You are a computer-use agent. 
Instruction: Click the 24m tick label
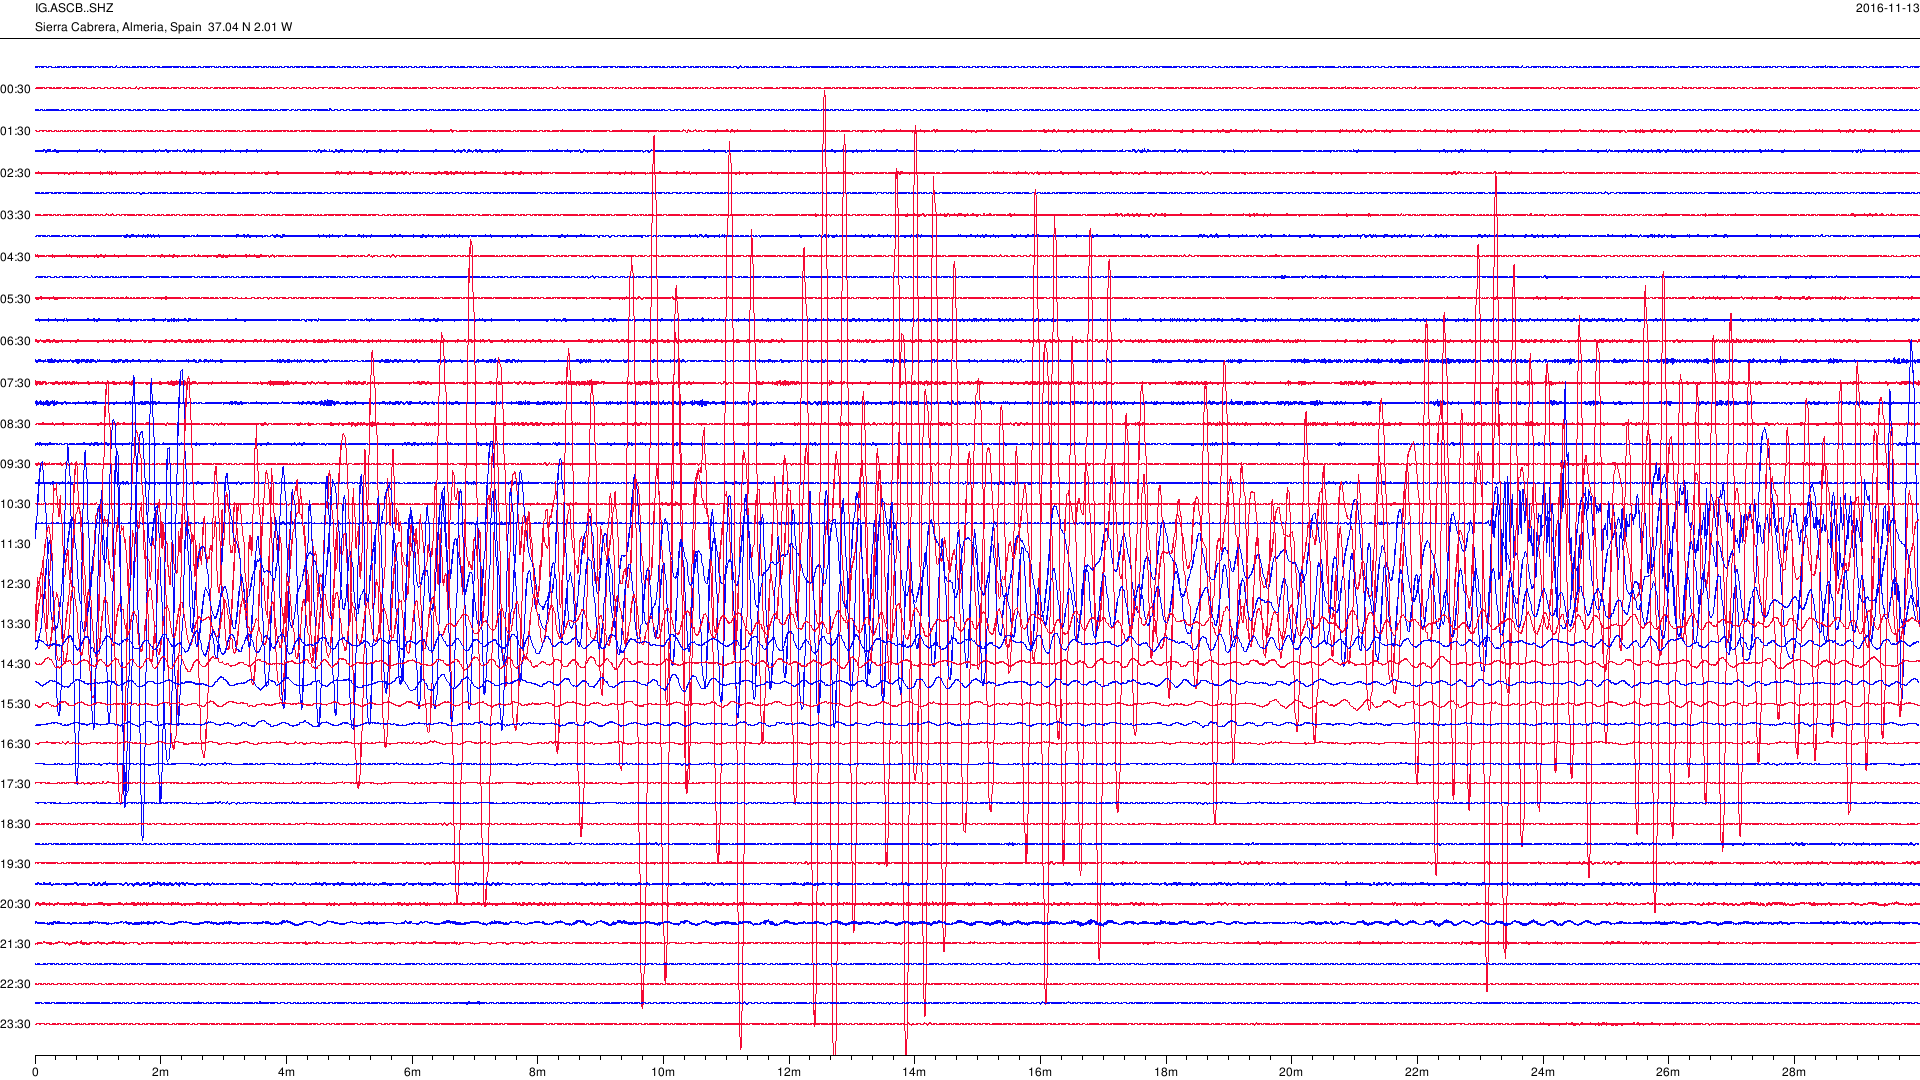click(1543, 1072)
